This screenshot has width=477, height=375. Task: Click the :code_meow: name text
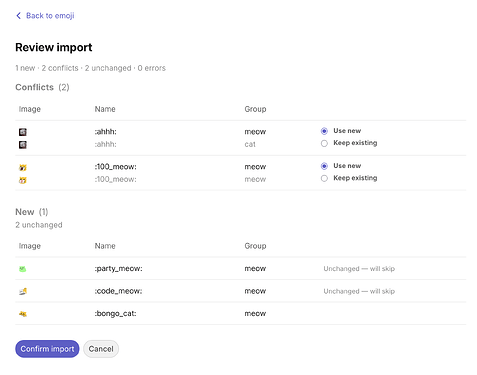(118, 291)
